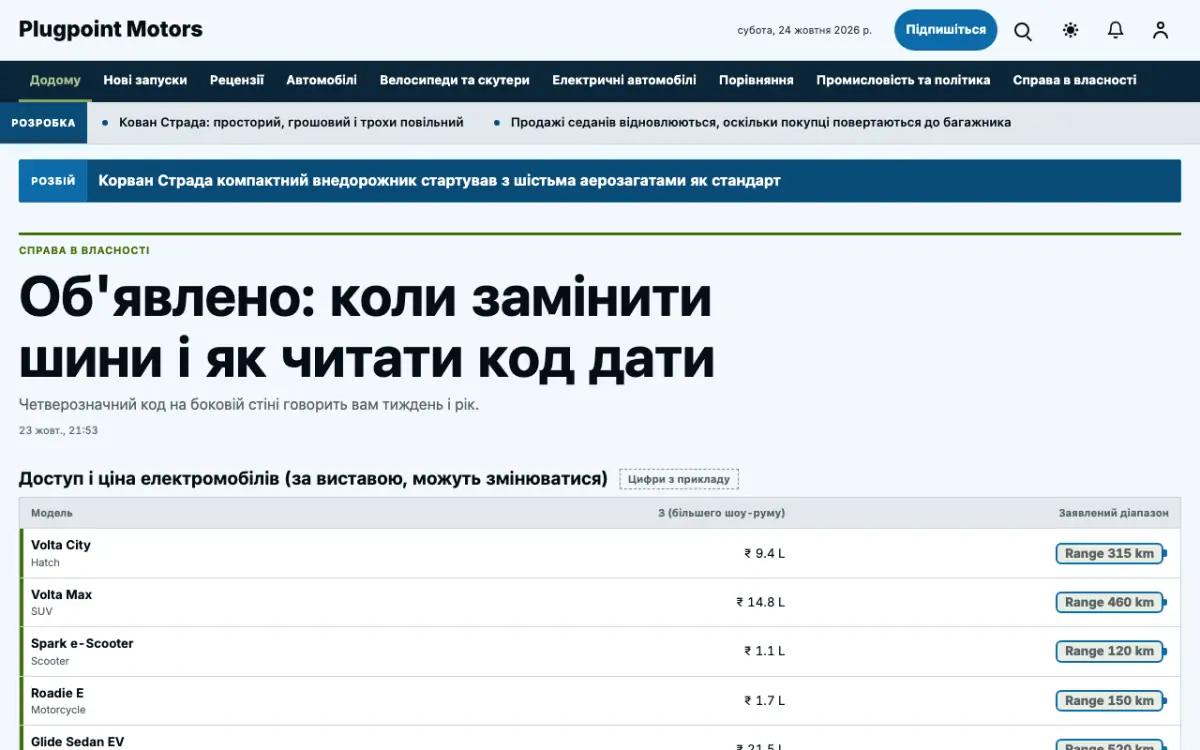
Task: Click the Range 460 km badge
Action: tap(1109, 602)
